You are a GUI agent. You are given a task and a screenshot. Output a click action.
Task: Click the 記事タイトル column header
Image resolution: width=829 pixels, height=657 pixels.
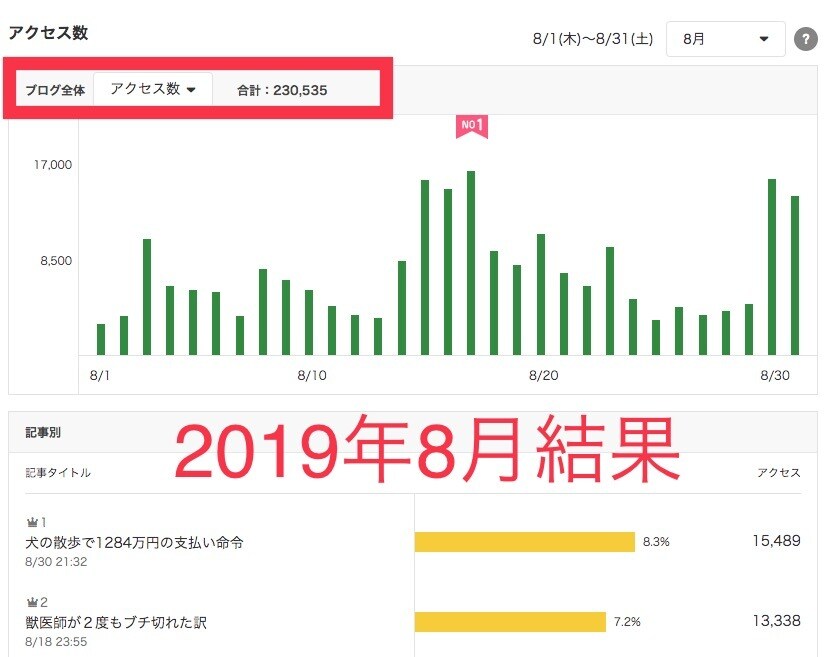click(58, 473)
